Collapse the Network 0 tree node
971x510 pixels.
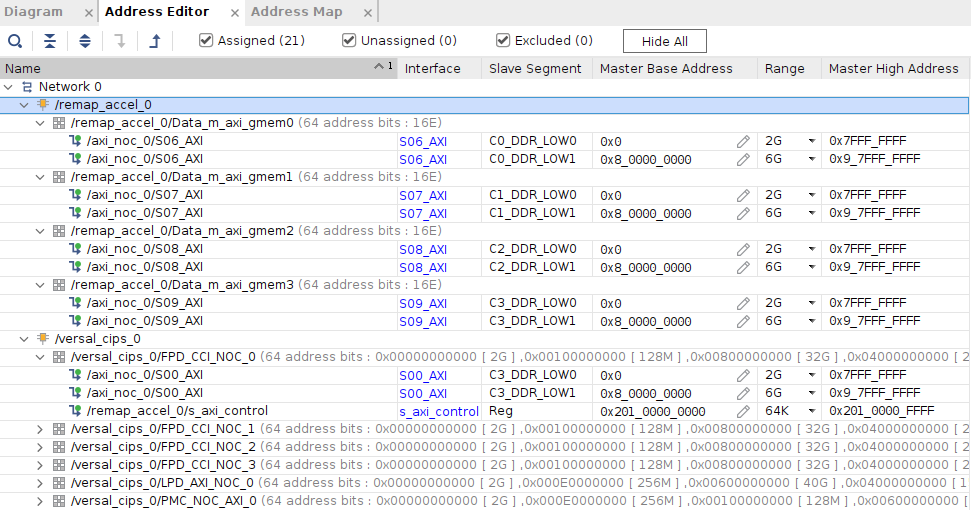[x=8, y=87]
